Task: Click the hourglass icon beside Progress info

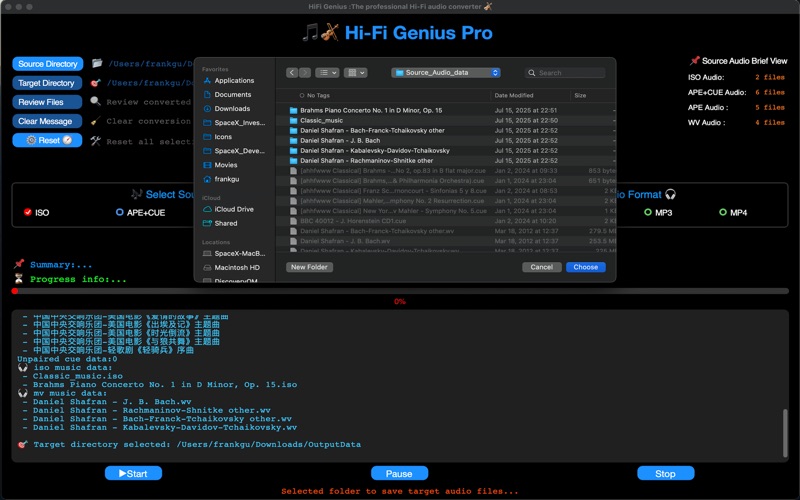Action: (19, 279)
